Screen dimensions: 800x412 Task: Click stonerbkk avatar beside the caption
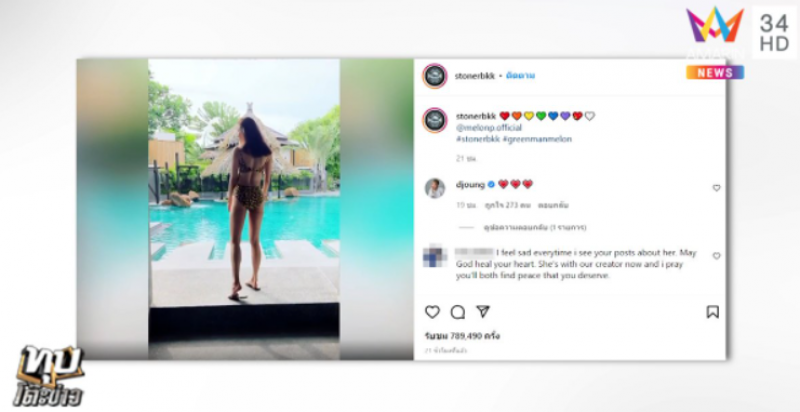435,120
